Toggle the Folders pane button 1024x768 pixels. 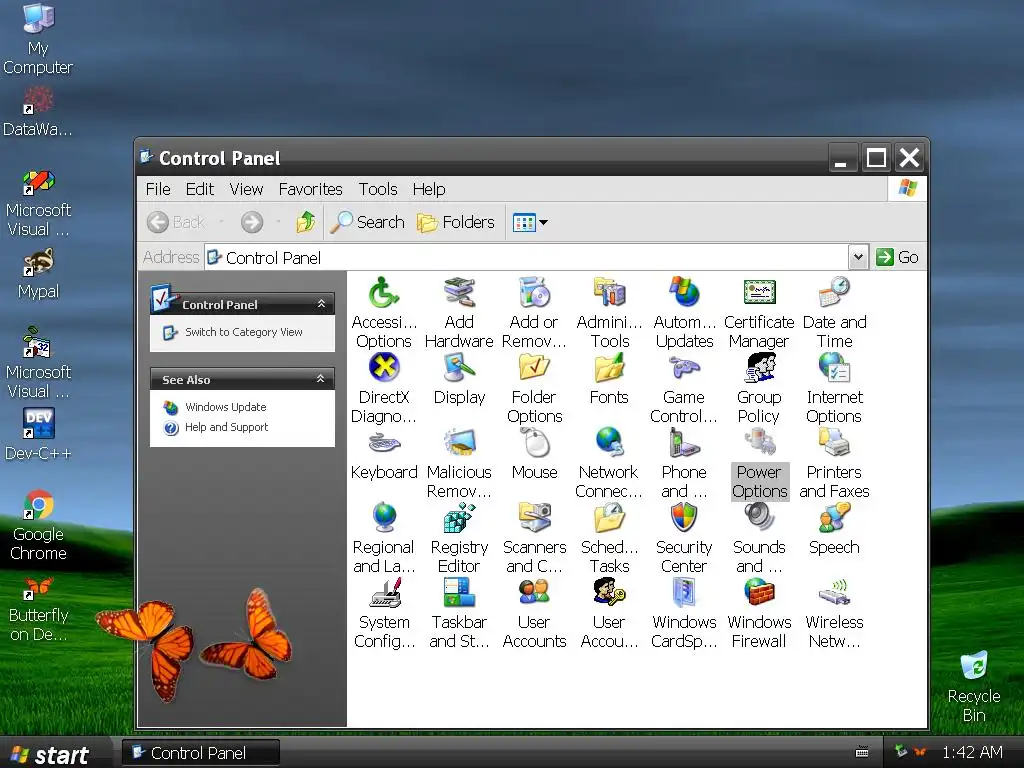456,222
